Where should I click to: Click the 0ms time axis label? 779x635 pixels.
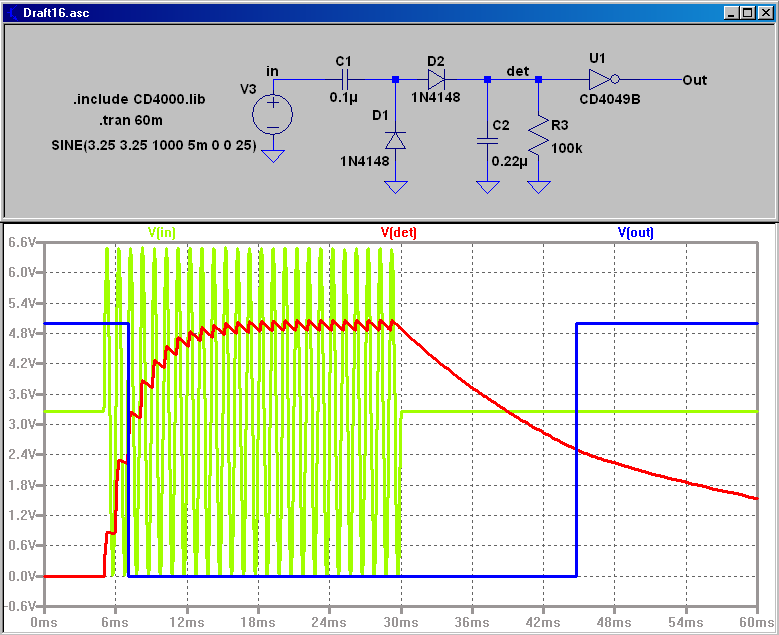pos(44,623)
